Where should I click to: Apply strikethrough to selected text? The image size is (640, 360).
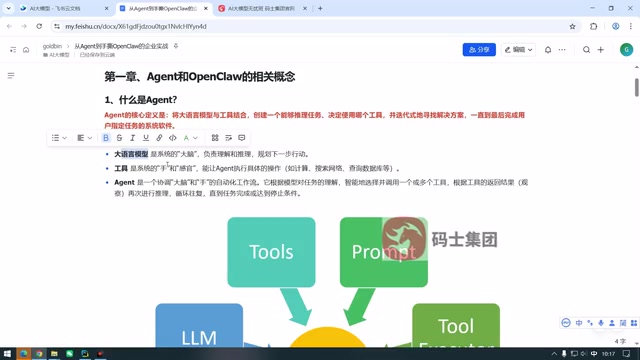click(x=119, y=138)
